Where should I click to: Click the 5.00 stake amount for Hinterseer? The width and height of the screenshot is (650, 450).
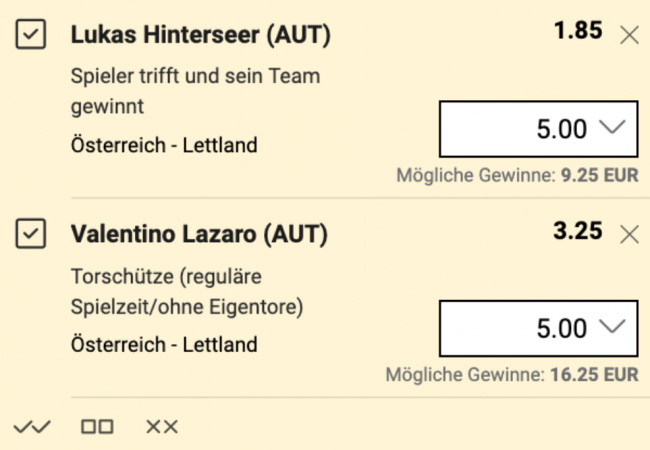(562, 129)
